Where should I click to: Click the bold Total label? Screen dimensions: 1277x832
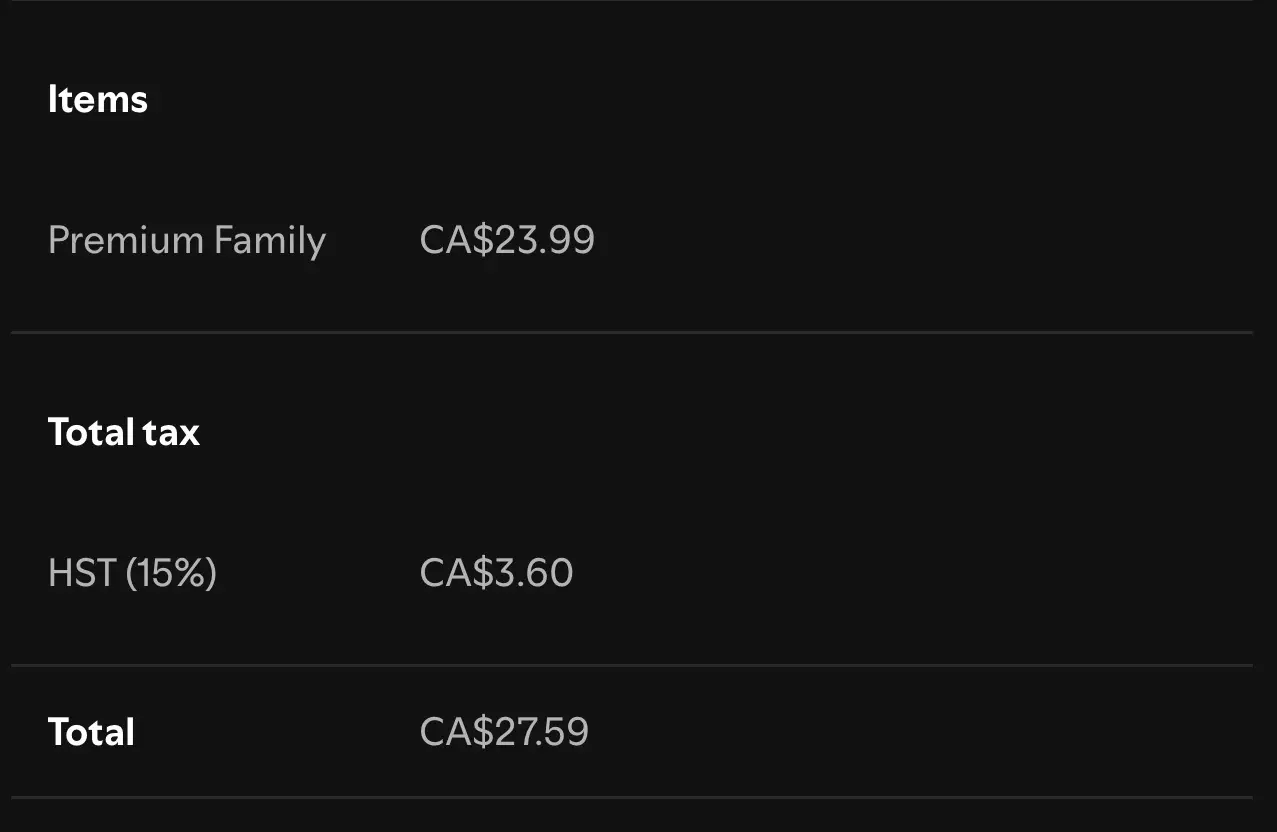pos(91,732)
